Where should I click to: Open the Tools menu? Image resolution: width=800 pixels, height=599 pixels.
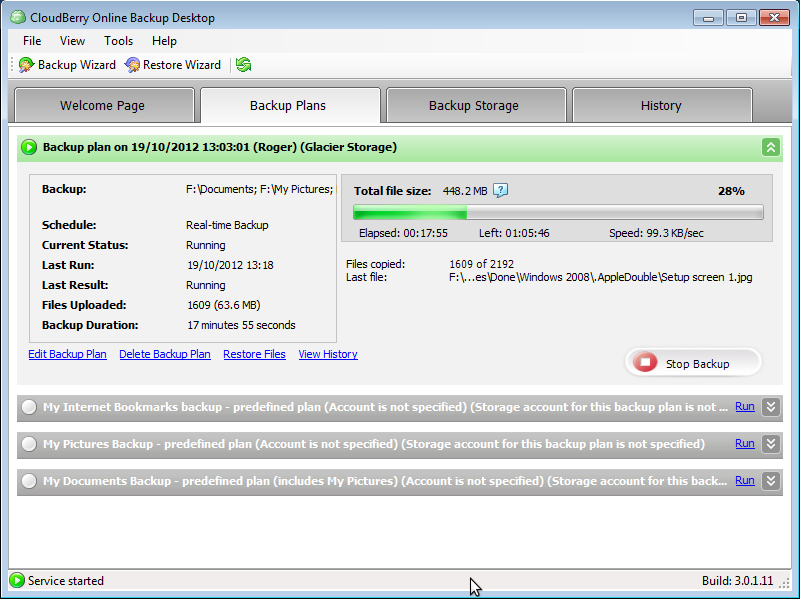pyautogui.click(x=118, y=41)
